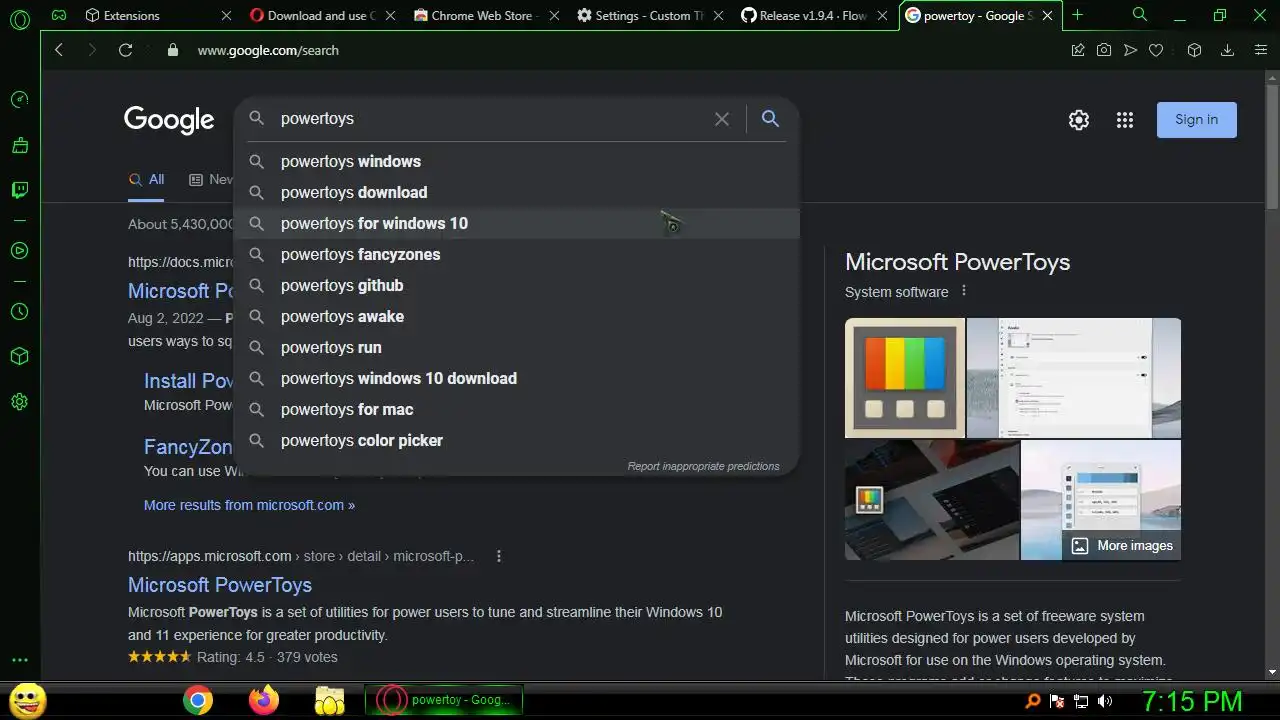Click Report inappropriate predictions link
This screenshot has width=1280, height=720.
click(703, 466)
